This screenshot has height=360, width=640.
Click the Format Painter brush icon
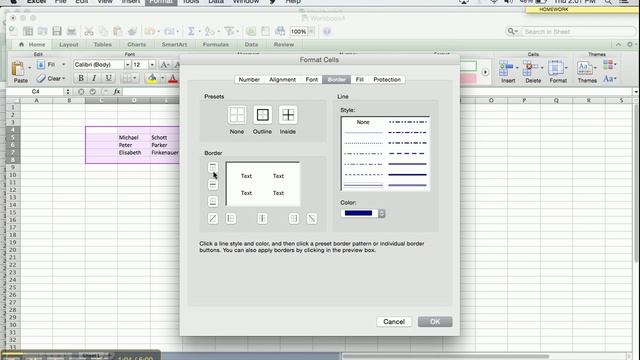(x=132, y=31)
